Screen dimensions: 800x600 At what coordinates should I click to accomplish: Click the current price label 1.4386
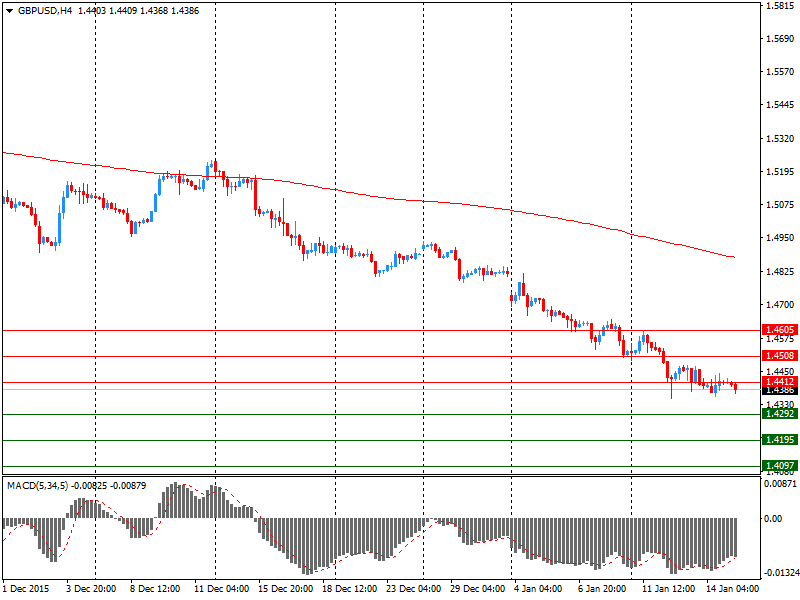(x=780, y=391)
